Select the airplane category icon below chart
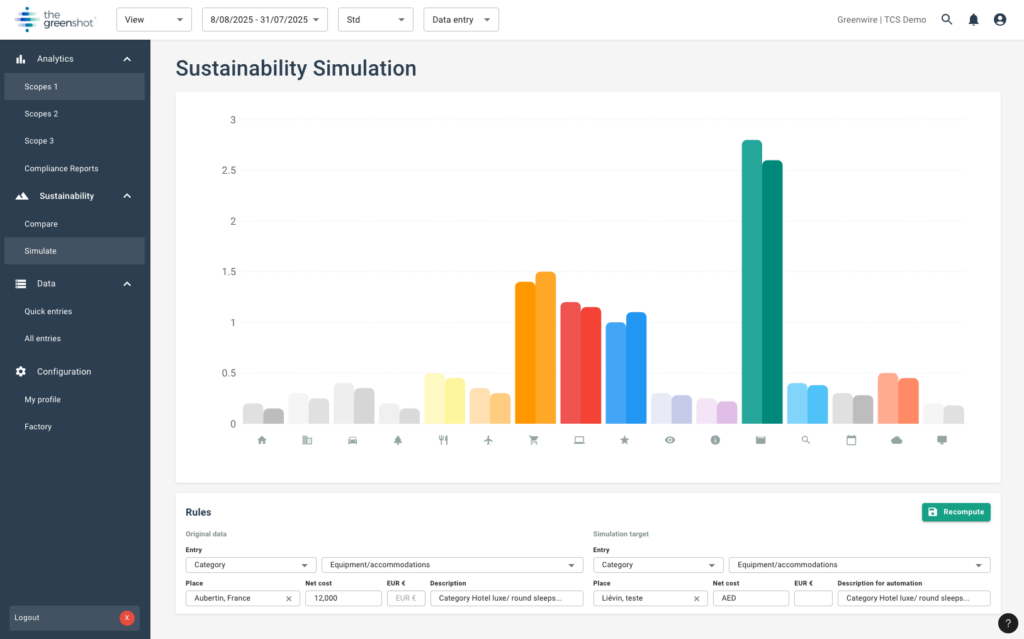This screenshot has height=639, width=1024. 488,440
